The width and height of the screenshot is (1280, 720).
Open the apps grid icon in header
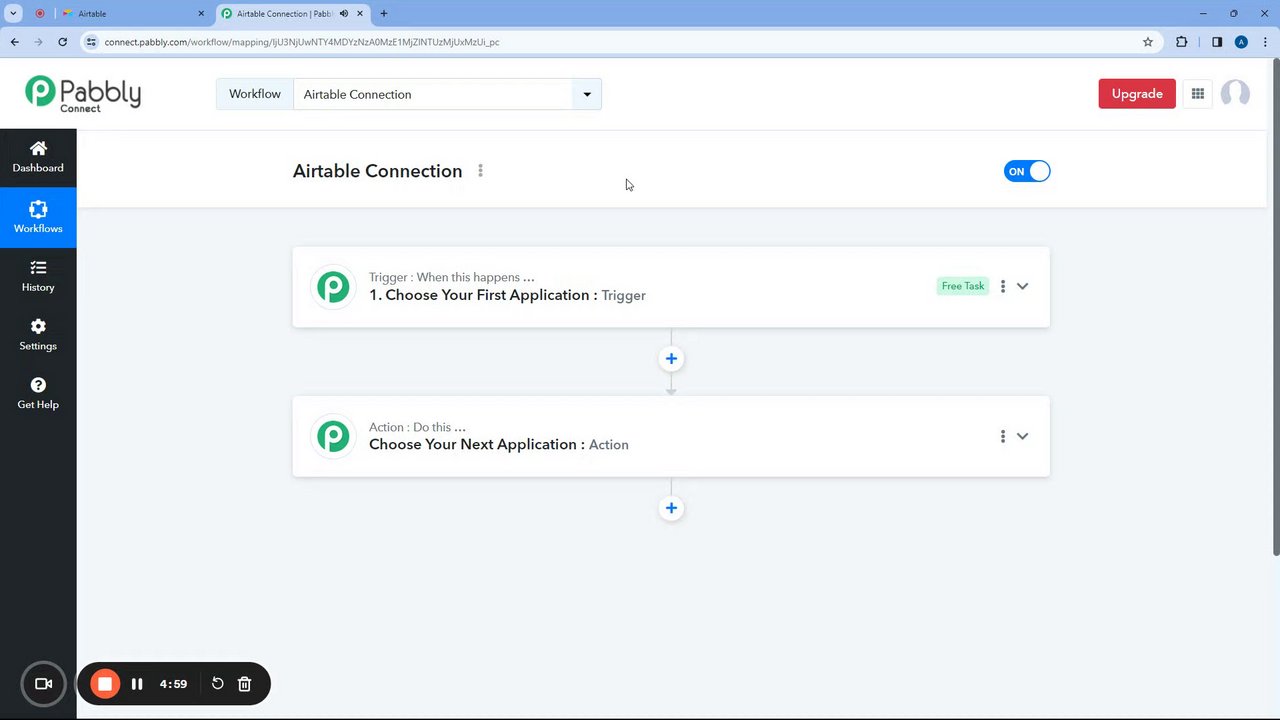pyautogui.click(x=1197, y=94)
